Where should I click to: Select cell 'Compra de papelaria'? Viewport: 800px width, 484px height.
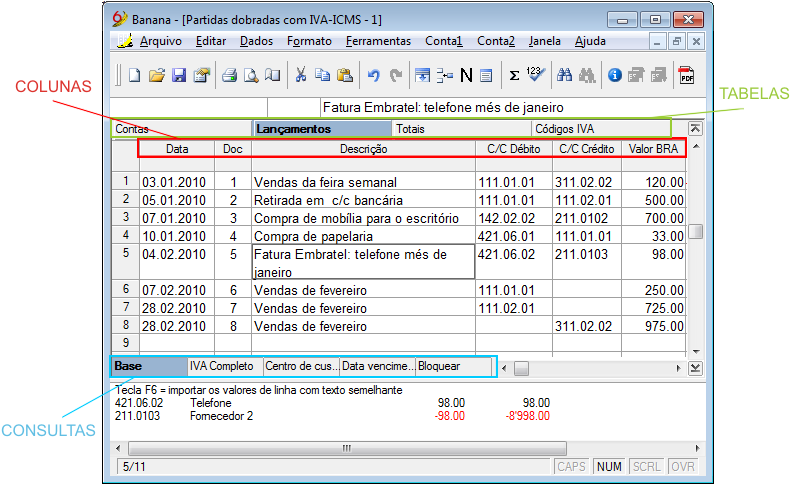click(363, 236)
